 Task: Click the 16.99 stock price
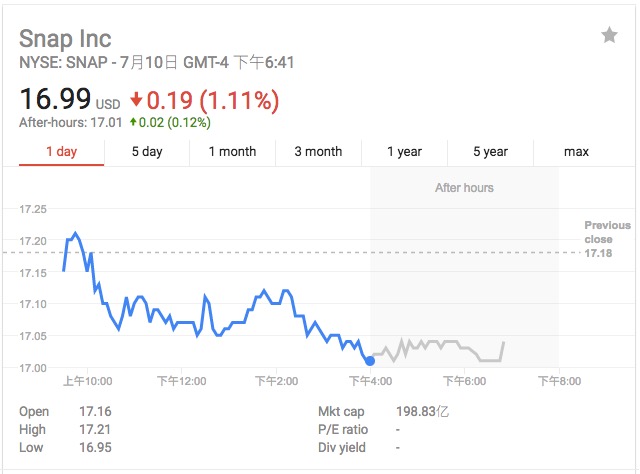(x=55, y=100)
